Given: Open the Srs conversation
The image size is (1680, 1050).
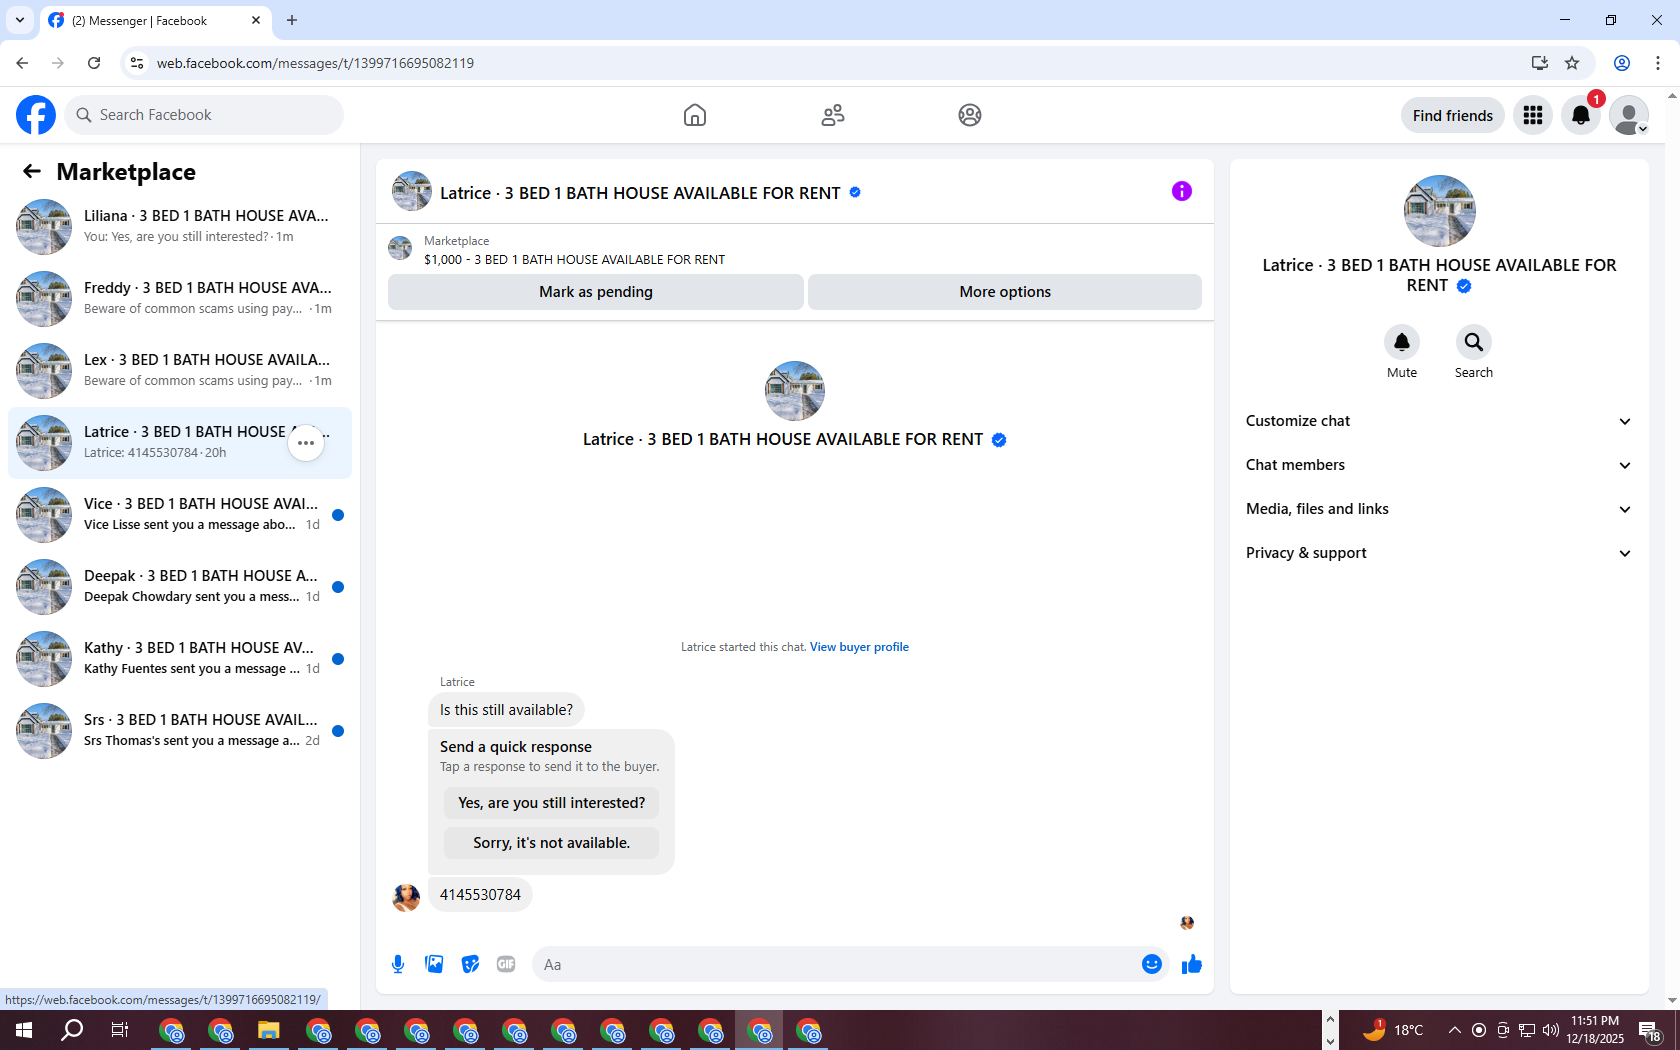Looking at the screenshot, I should pyautogui.click(x=180, y=730).
